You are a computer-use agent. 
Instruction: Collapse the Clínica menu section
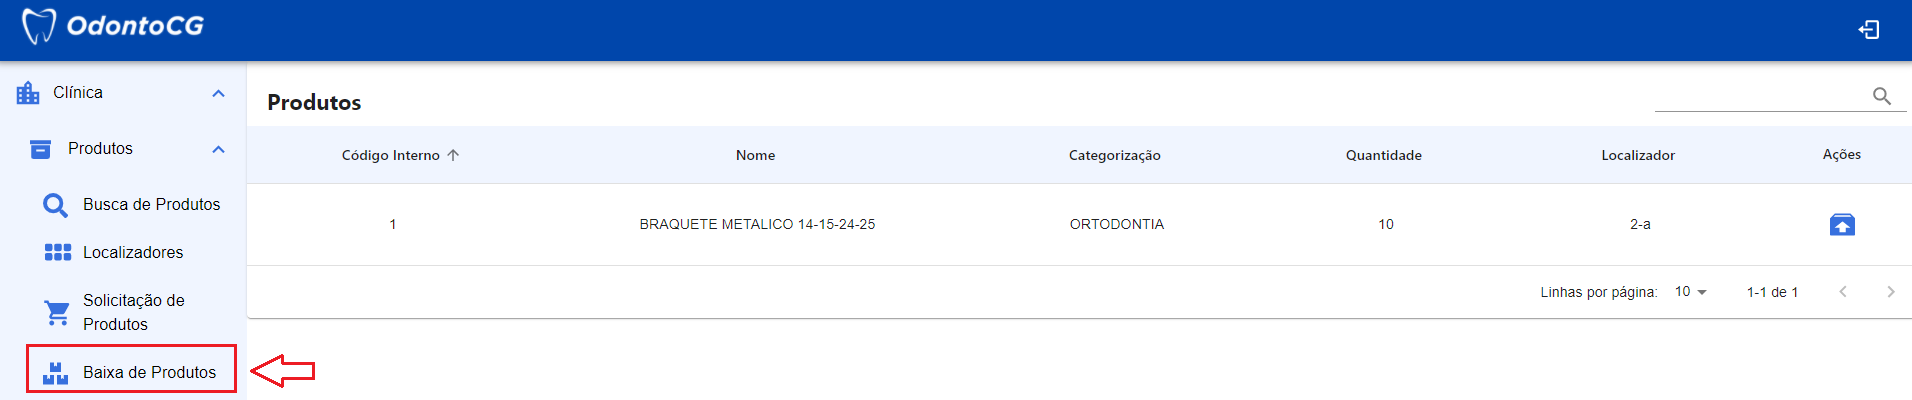pos(218,93)
